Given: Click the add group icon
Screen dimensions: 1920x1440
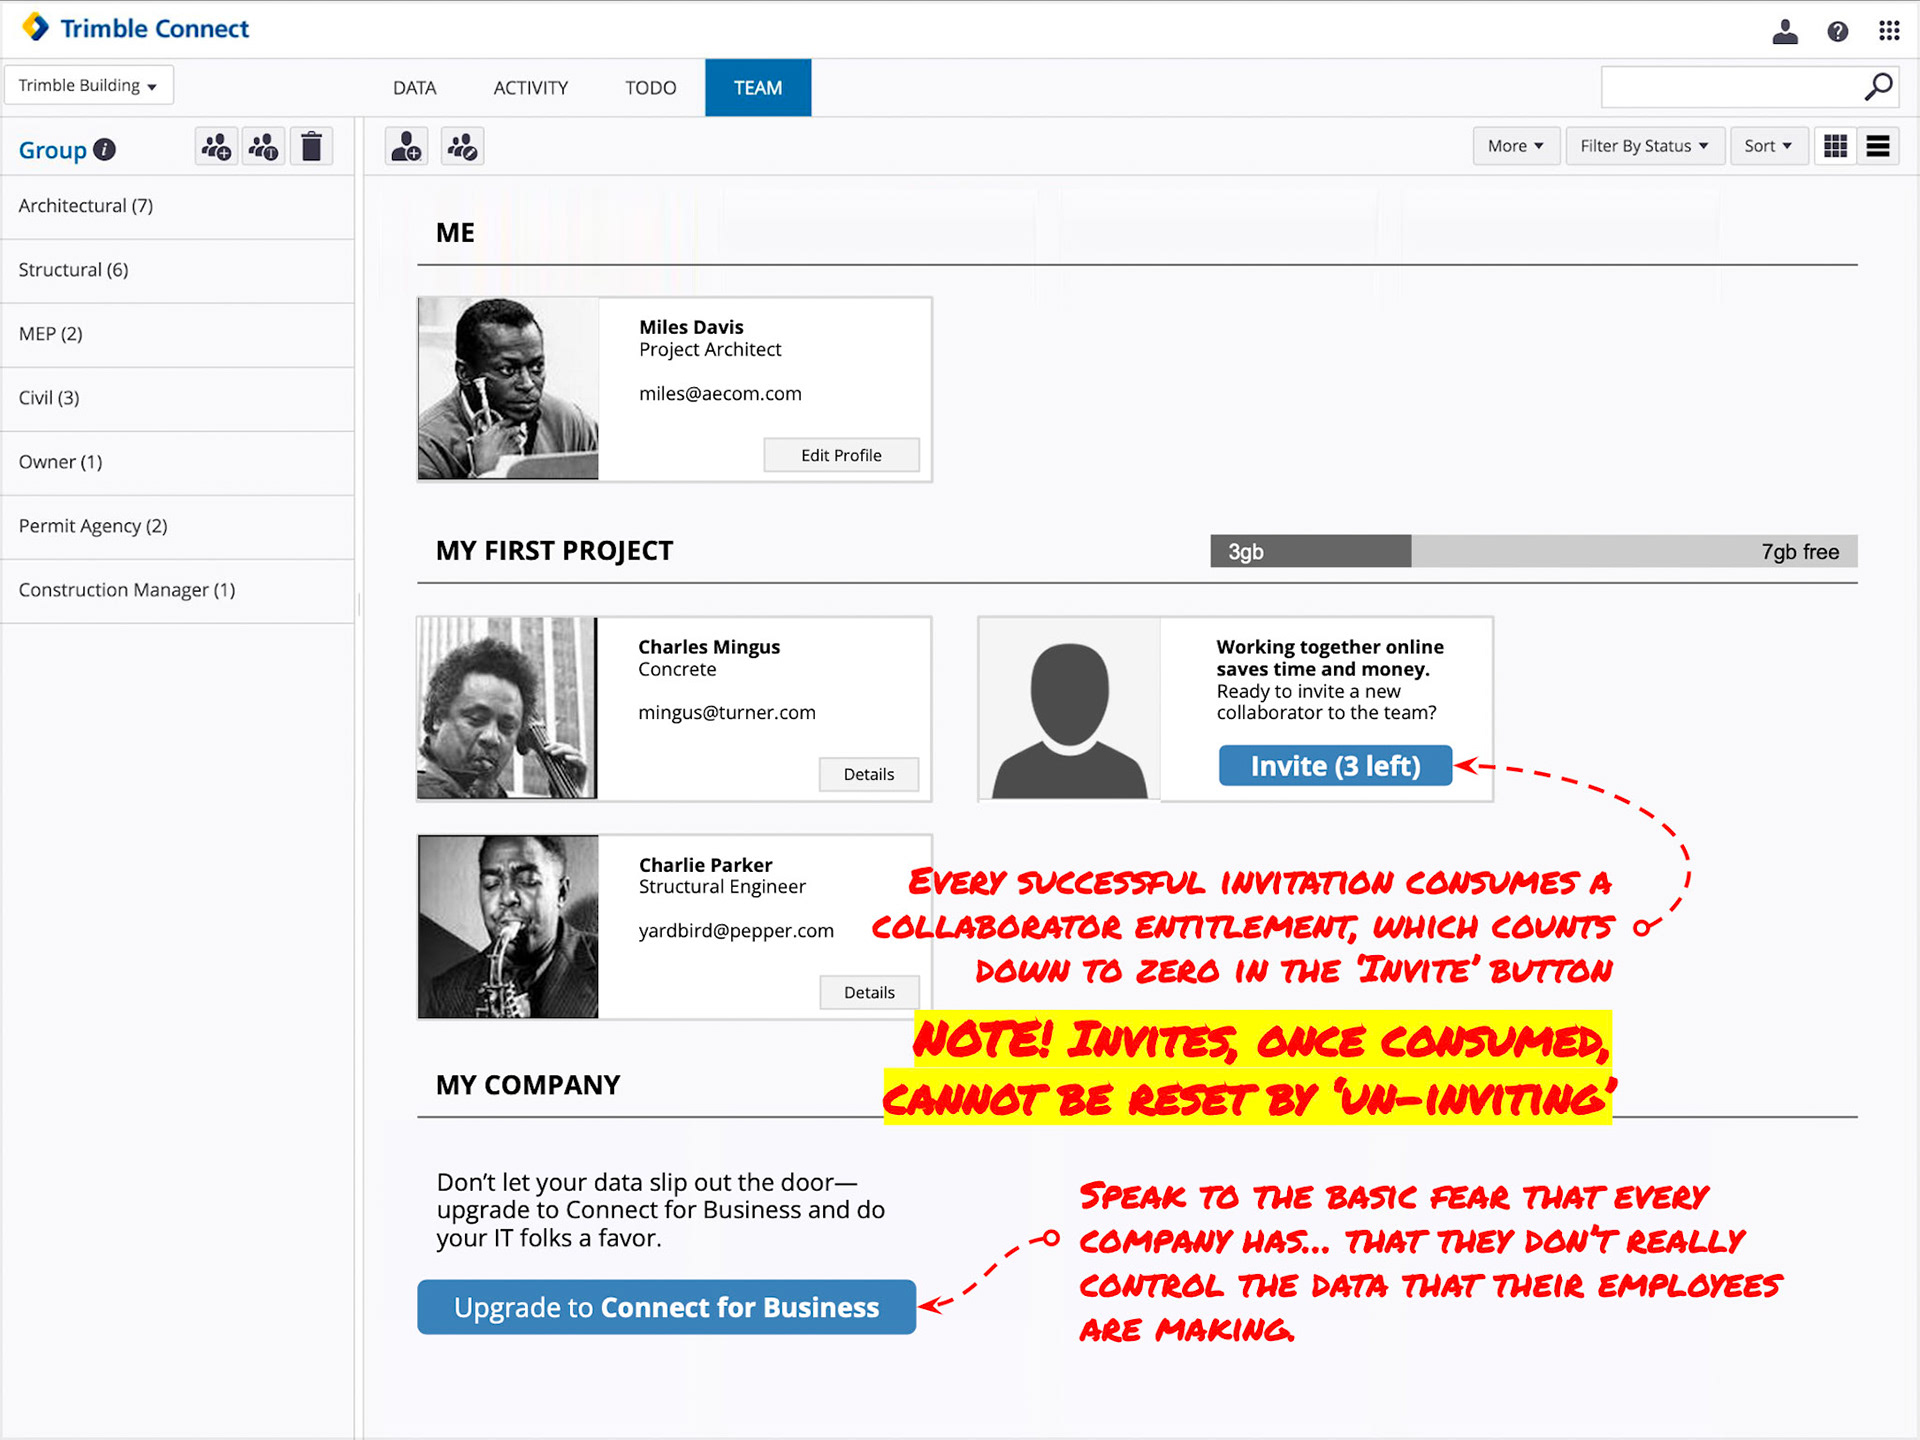Looking at the screenshot, I should point(216,147).
